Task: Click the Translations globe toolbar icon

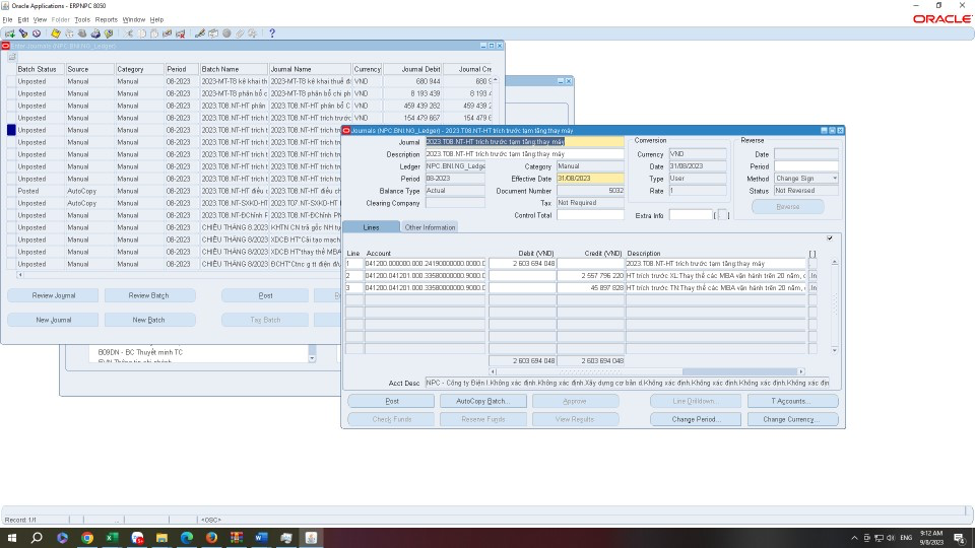Action: tap(227, 34)
